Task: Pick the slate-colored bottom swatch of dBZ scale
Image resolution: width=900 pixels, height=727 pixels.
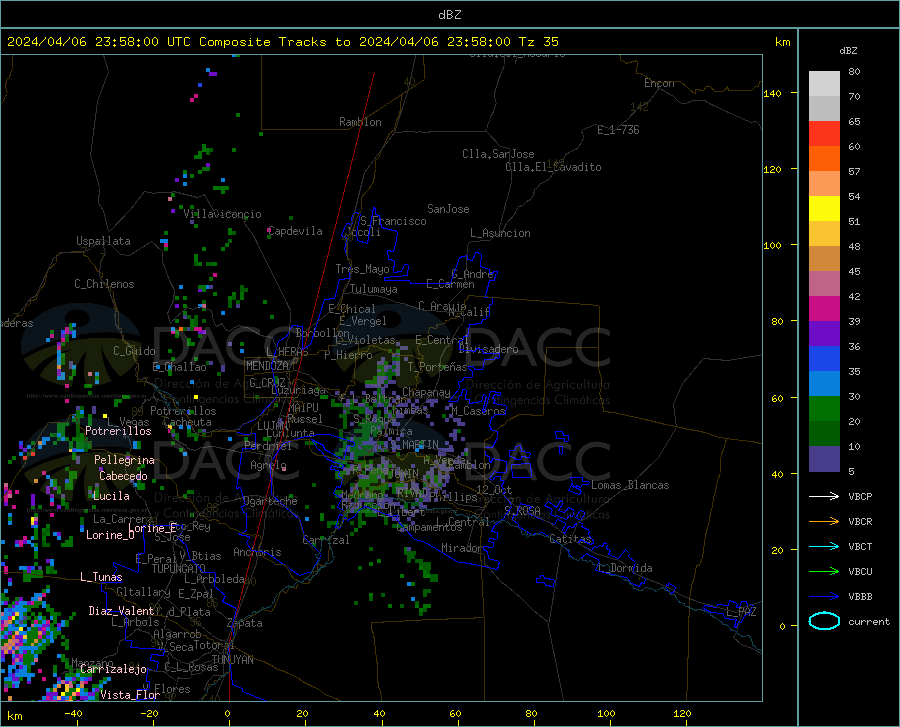Action: 824,459
